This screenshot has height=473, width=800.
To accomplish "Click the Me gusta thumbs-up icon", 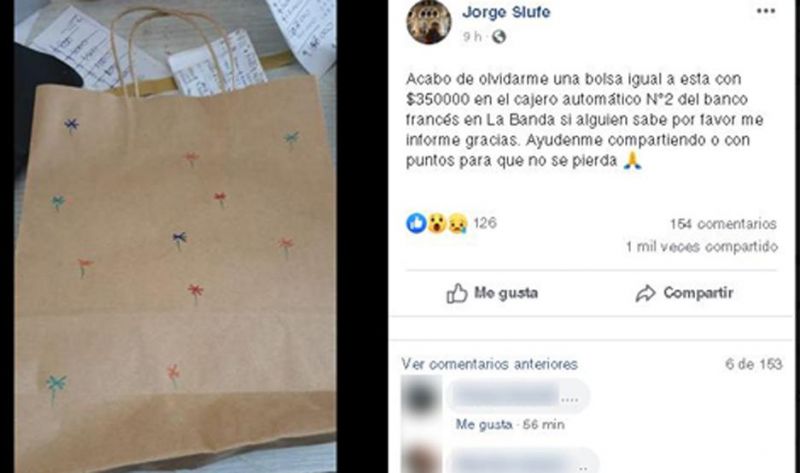I will [x=457, y=293].
